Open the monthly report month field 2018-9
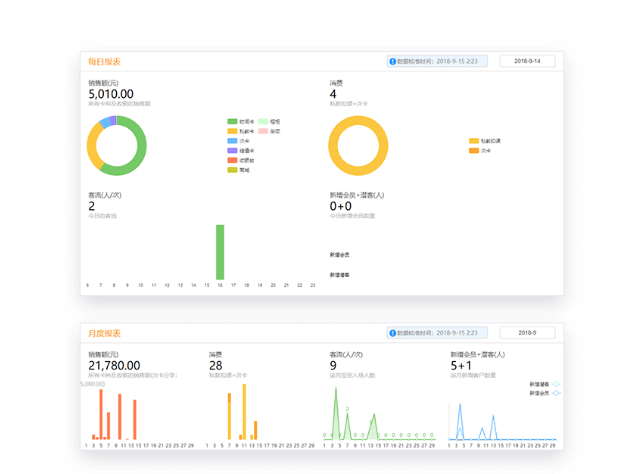 527,332
